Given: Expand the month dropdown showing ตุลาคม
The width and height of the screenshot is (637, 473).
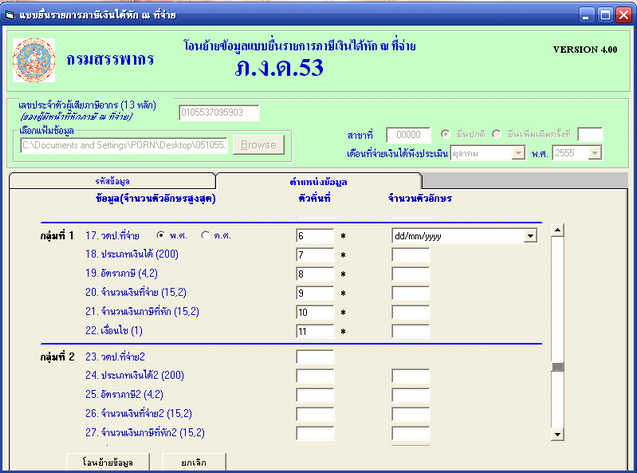Looking at the screenshot, I should (x=518, y=153).
